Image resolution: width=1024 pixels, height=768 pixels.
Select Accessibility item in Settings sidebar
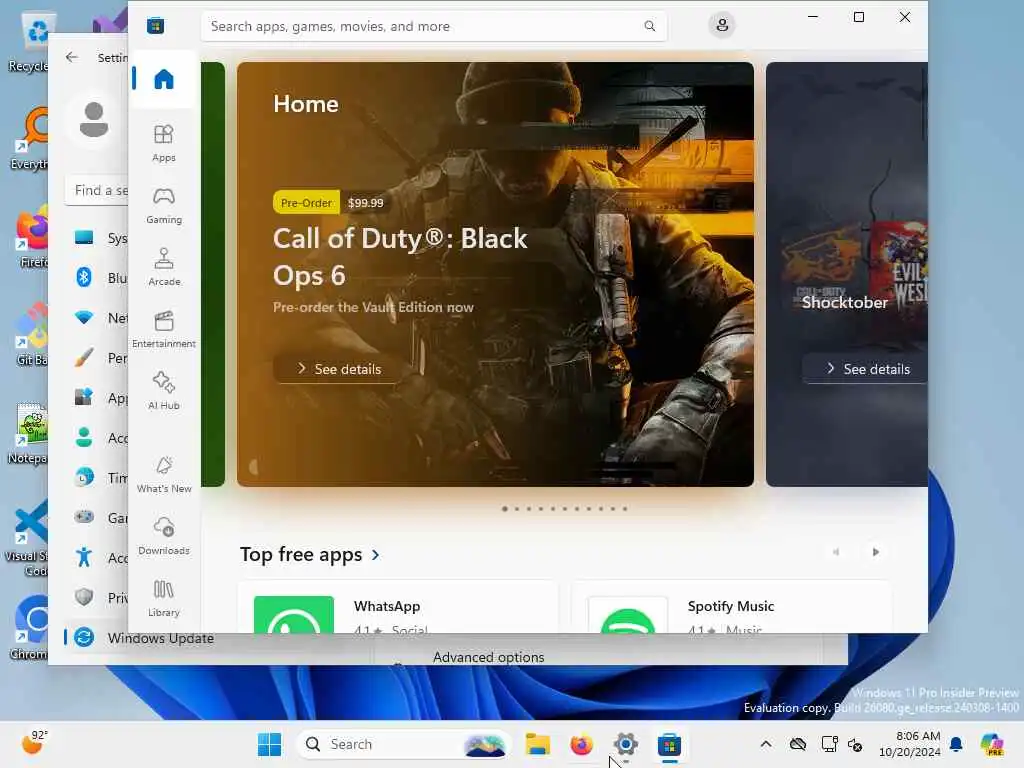97,558
